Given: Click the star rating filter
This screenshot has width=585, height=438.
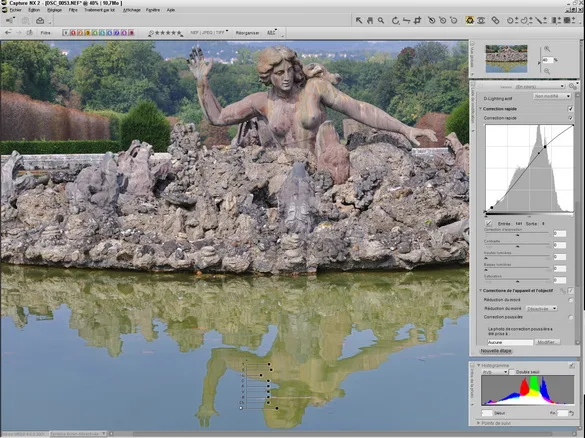Looking at the screenshot, I should click(x=166, y=33).
